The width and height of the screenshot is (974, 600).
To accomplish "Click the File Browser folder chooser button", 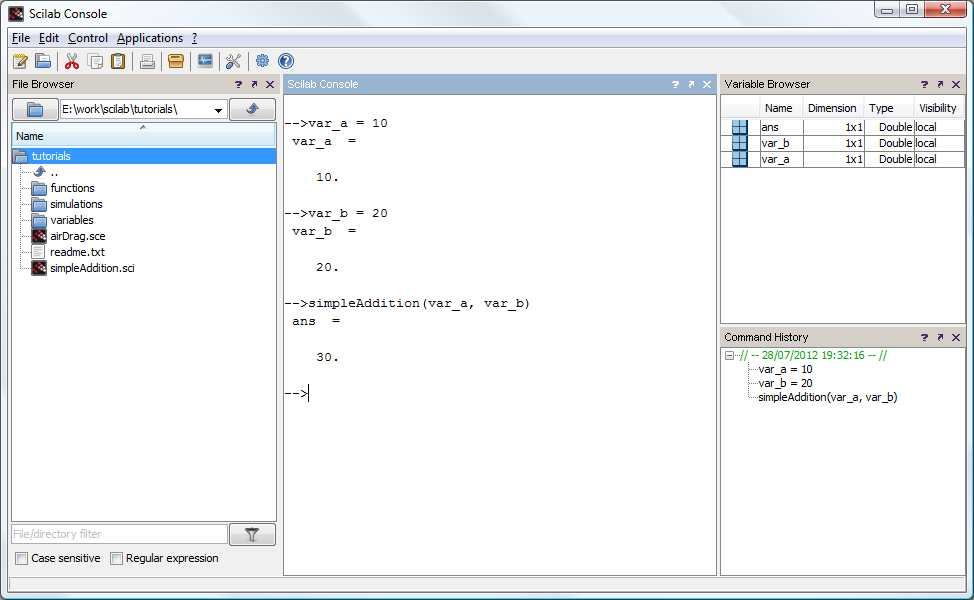I will 35,109.
